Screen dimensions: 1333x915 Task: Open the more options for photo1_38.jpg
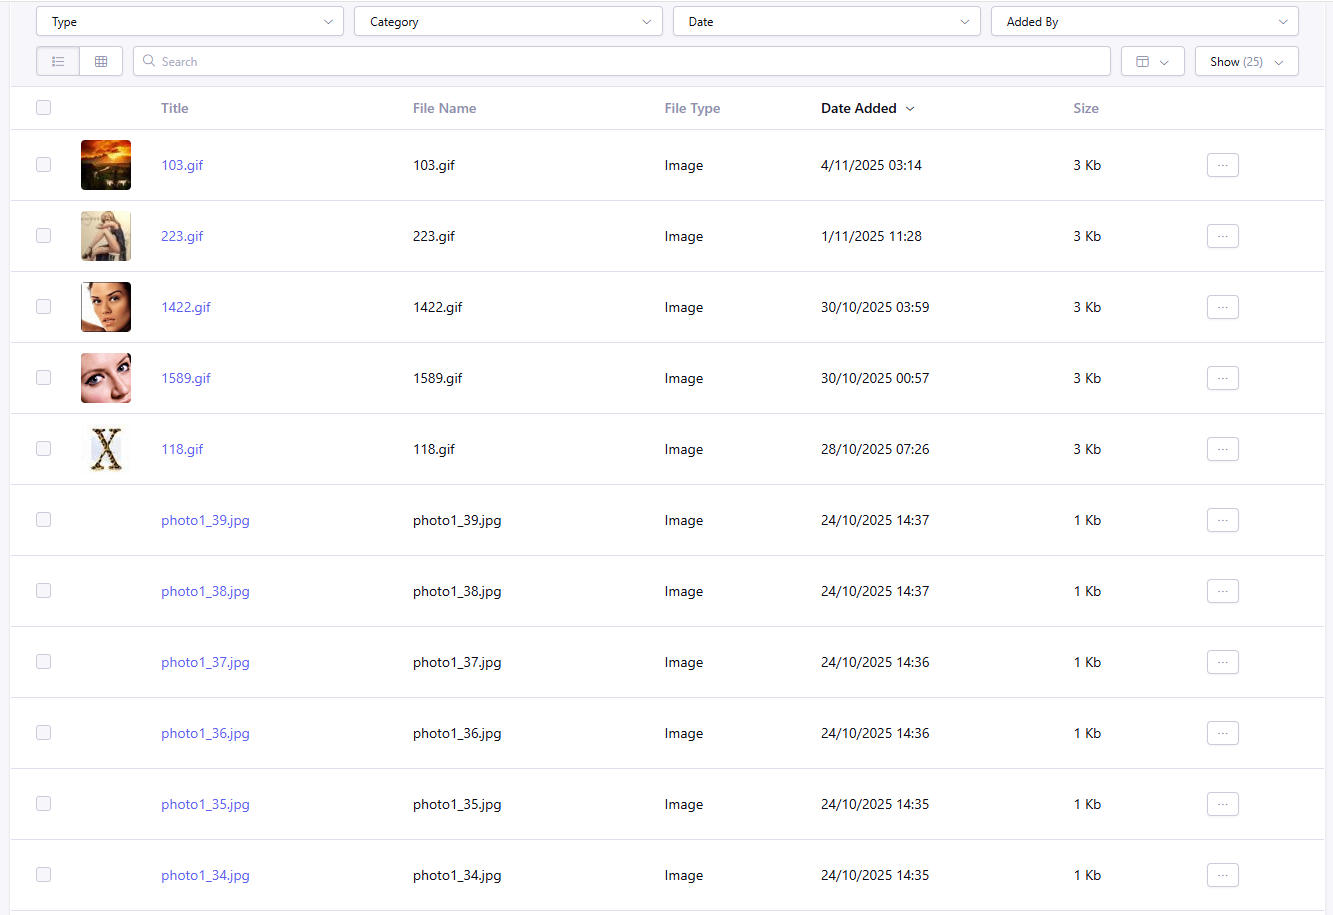pos(1222,591)
